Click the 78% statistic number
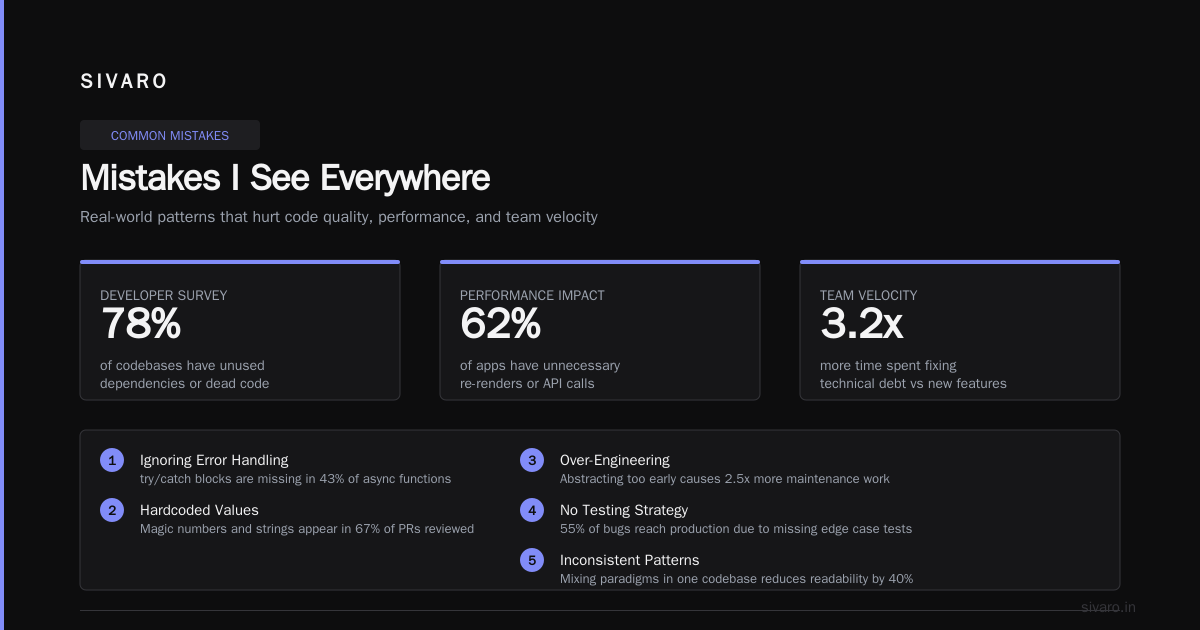This screenshot has height=630, width=1200. [x=141, y=324]
